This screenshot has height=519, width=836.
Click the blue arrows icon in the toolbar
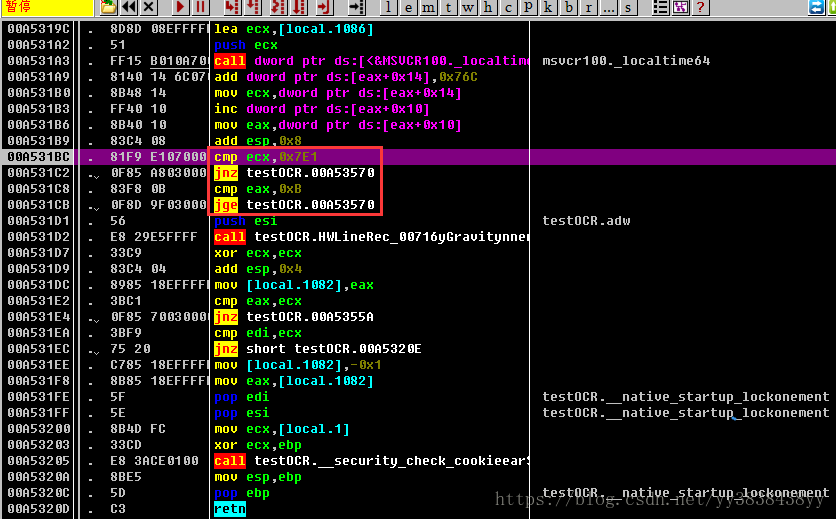coord(816,7)
